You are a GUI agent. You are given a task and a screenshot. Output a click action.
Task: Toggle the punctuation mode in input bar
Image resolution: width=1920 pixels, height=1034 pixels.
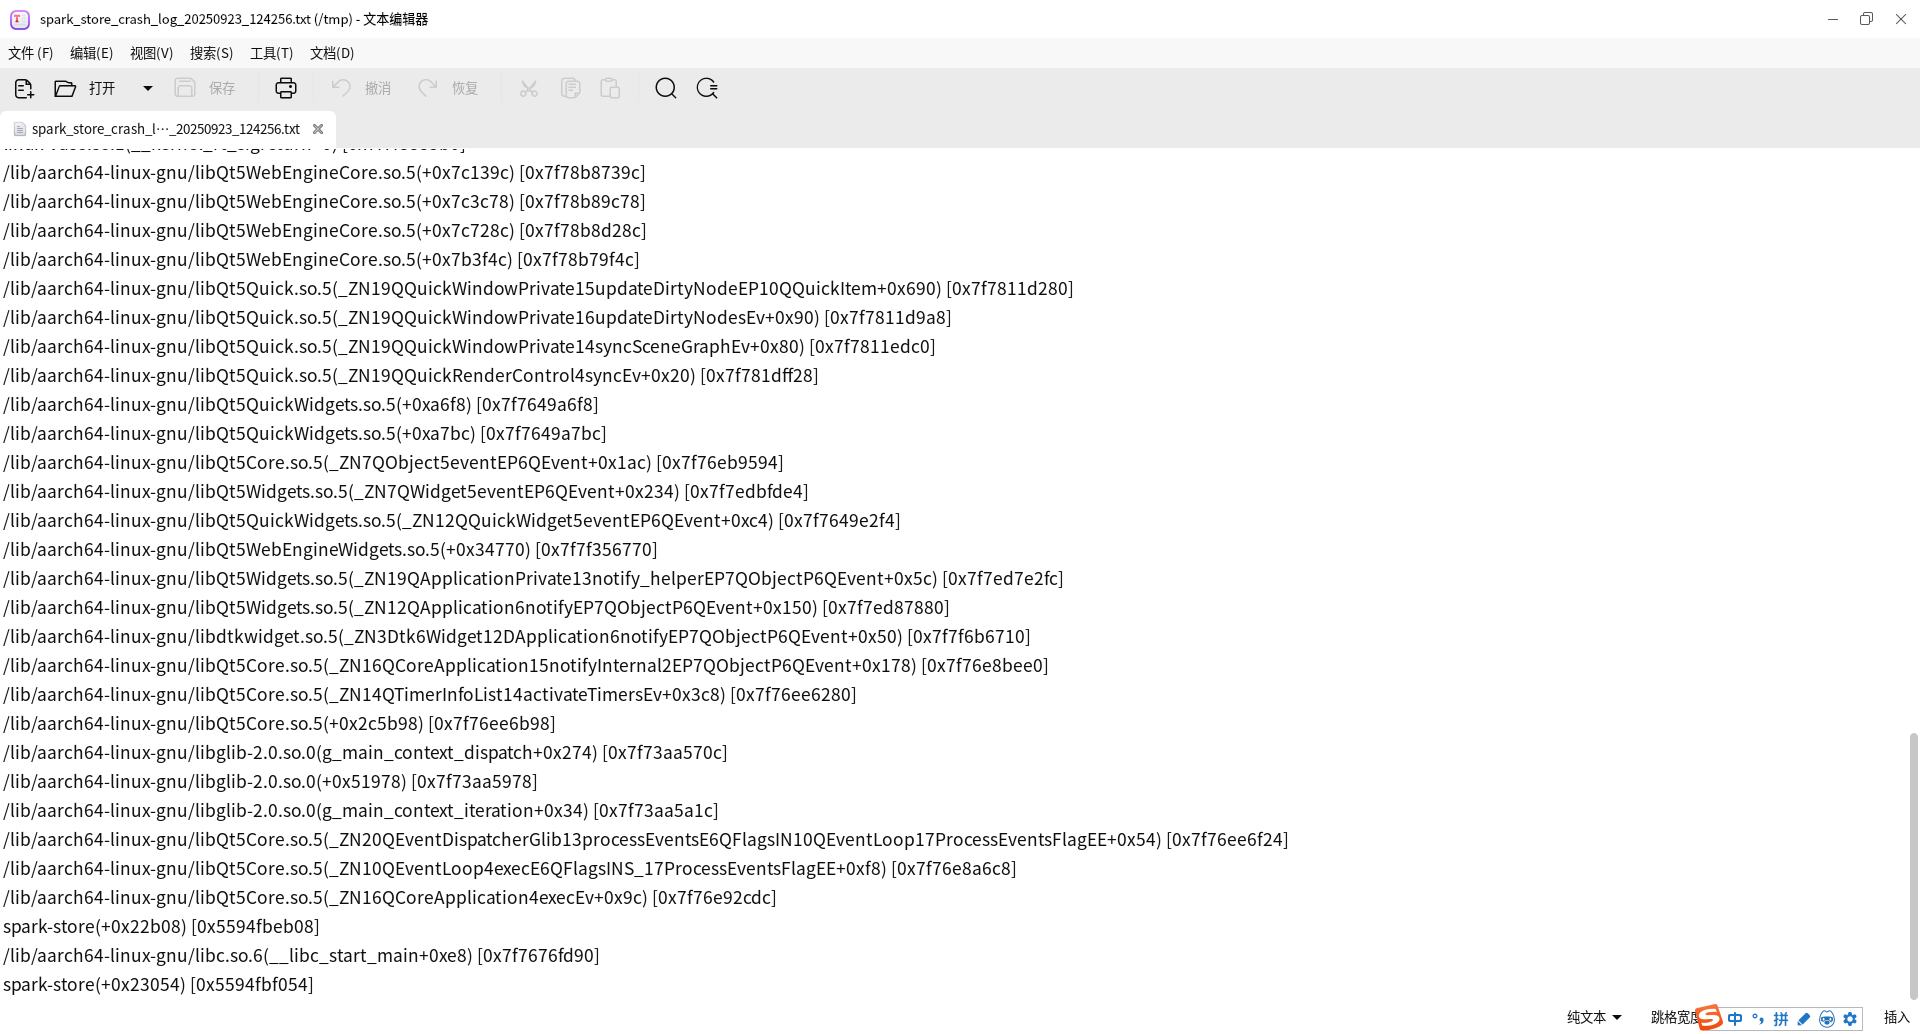coord(1758,1019)
